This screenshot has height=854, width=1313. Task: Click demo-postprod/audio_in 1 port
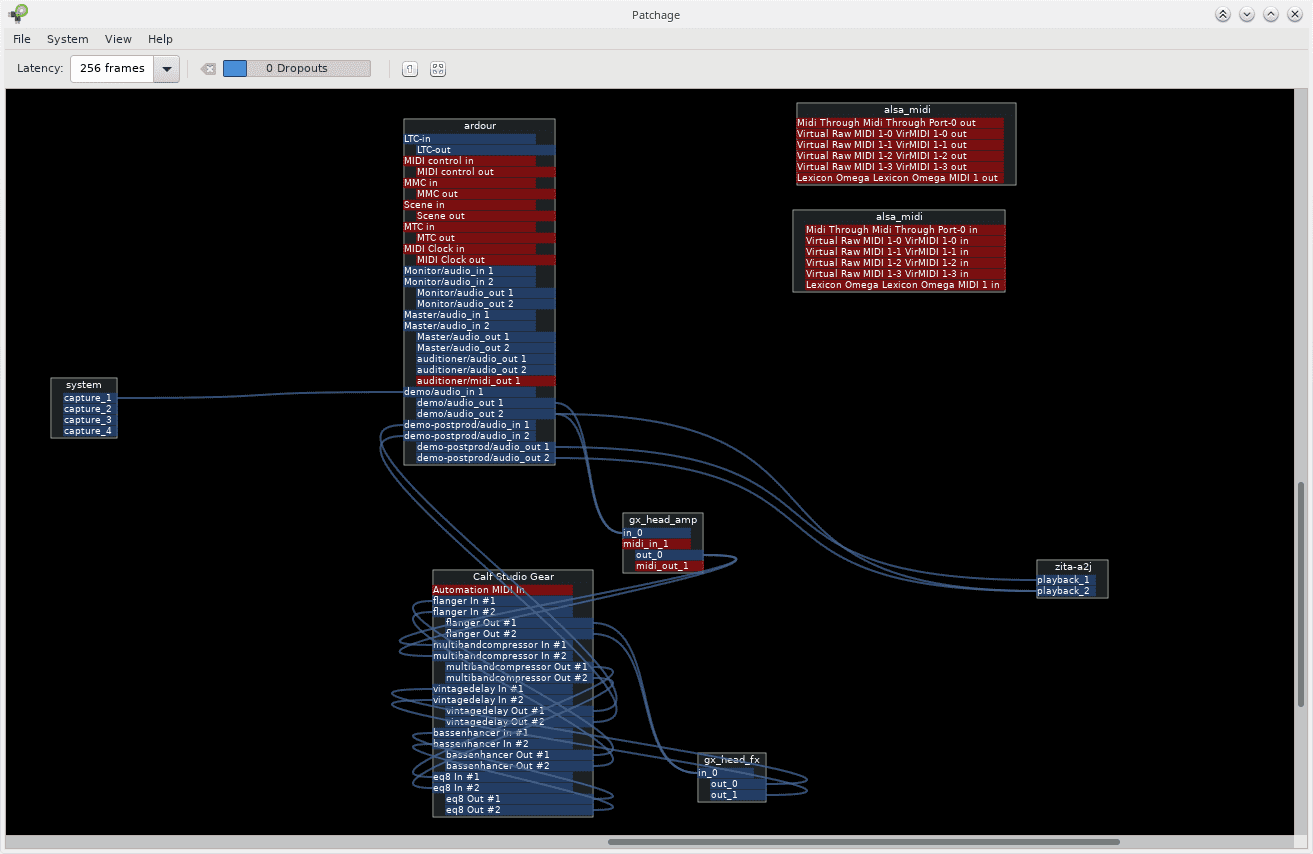[x=470, y=425]
